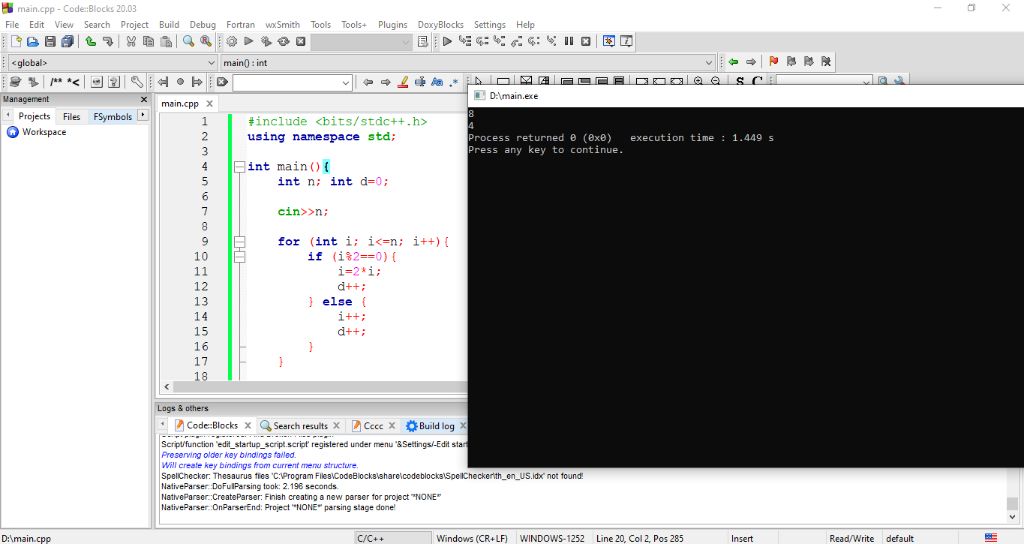Clear all bookmarks flag icon
Screen dimensions: 1024x544
pos(826,61)
